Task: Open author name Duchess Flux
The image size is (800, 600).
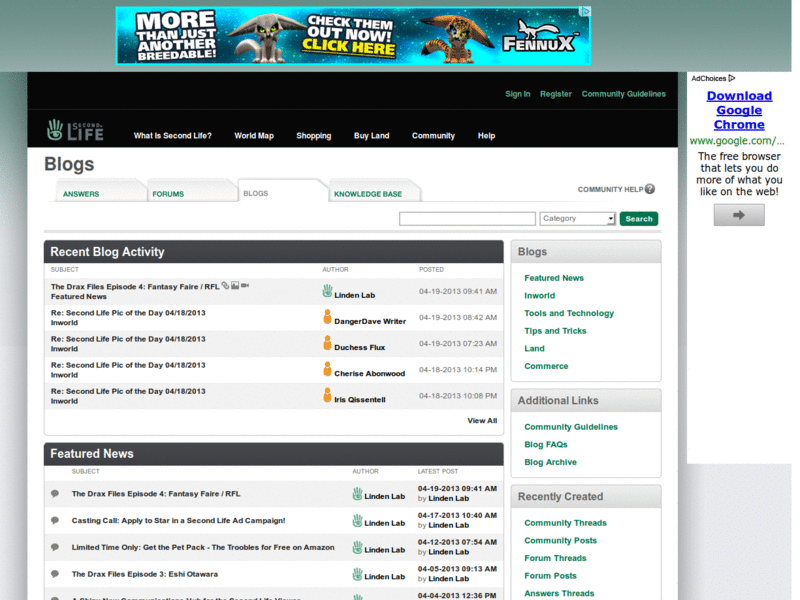Action: tap(360, 347)
